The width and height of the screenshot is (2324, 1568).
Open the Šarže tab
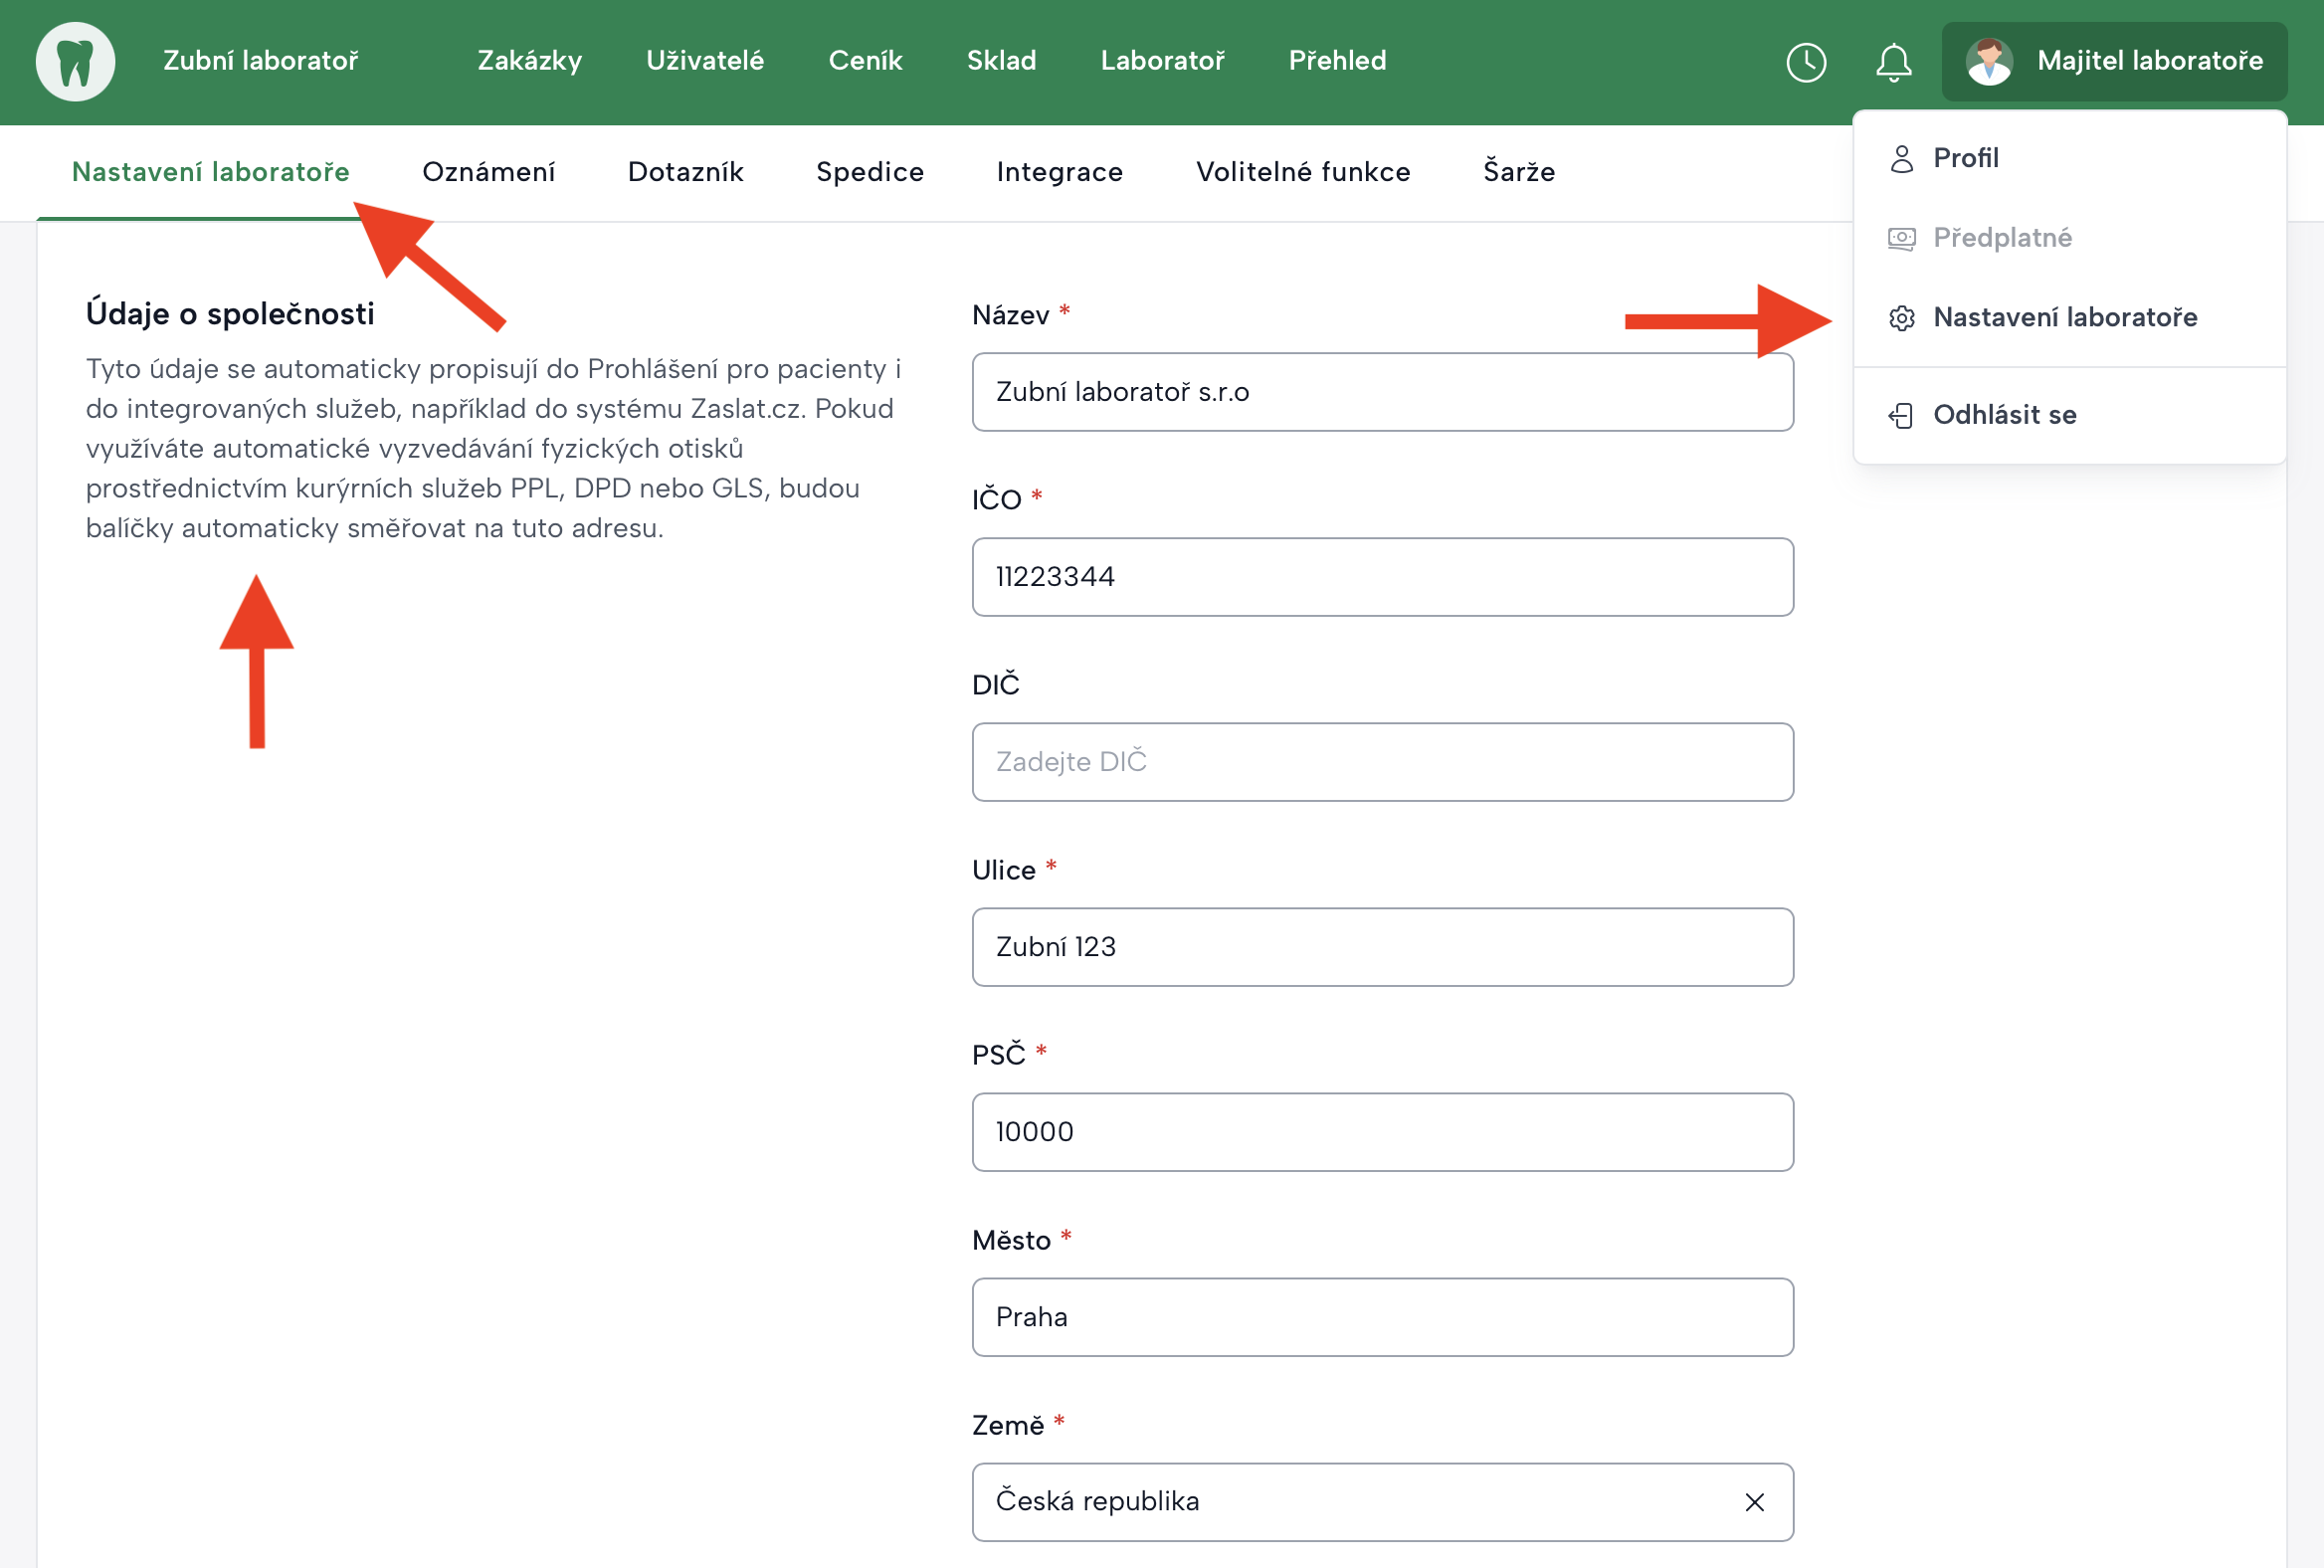coord(1518,172)
